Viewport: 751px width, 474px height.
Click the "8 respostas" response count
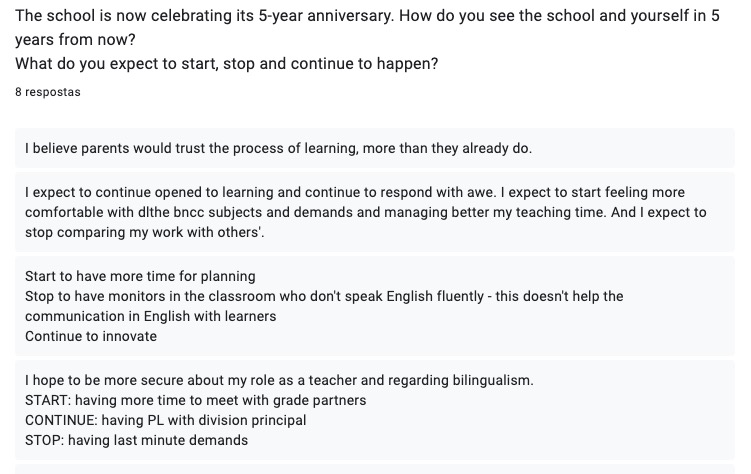48,92
